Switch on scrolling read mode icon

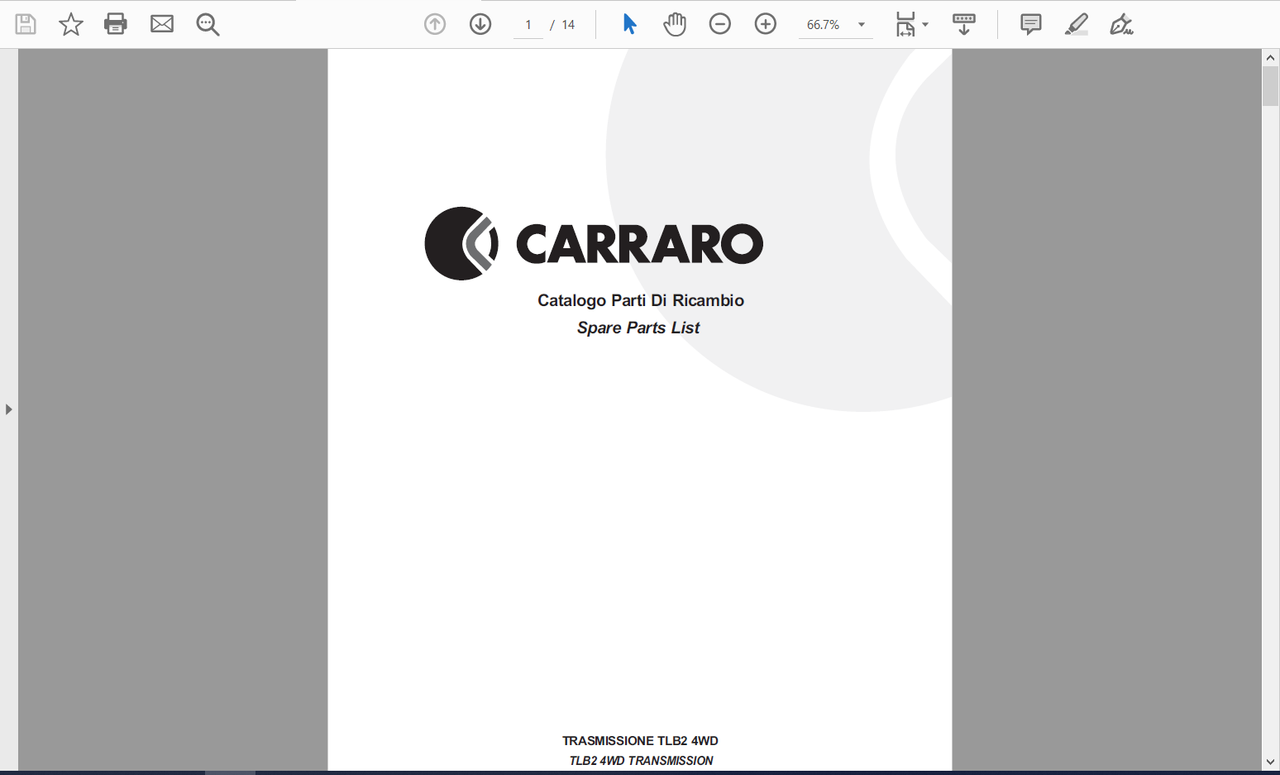964,24
